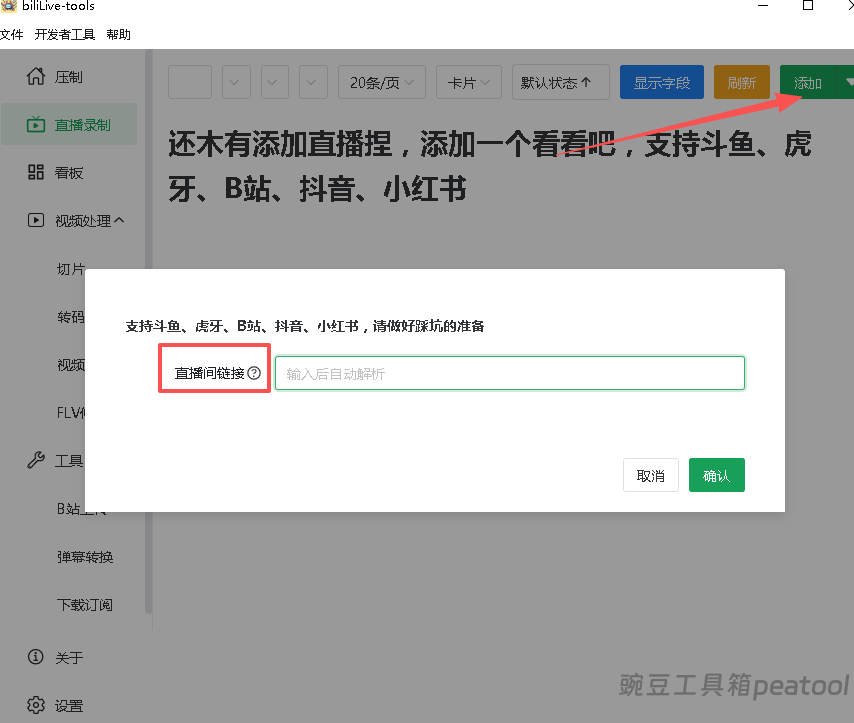The image size is (854, 723).
Task: Click the 确认 confirm button
Action: (716, 474)
